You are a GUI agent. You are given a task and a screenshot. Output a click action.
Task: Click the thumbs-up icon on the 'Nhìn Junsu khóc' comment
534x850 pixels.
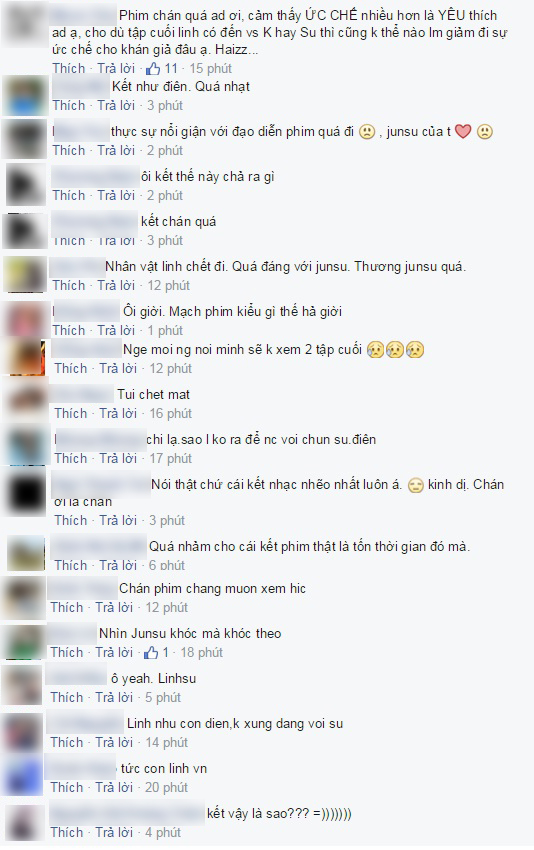click(151, 652)
